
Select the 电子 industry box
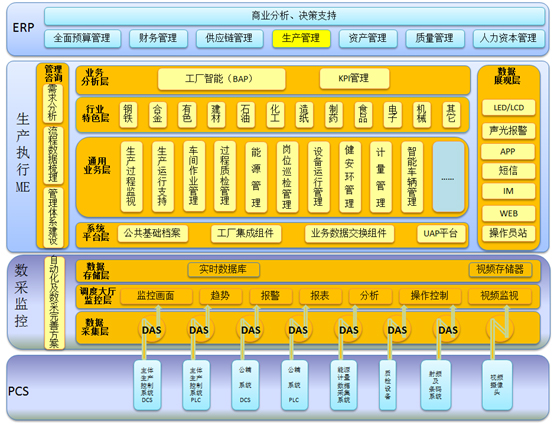click(393, 114)
